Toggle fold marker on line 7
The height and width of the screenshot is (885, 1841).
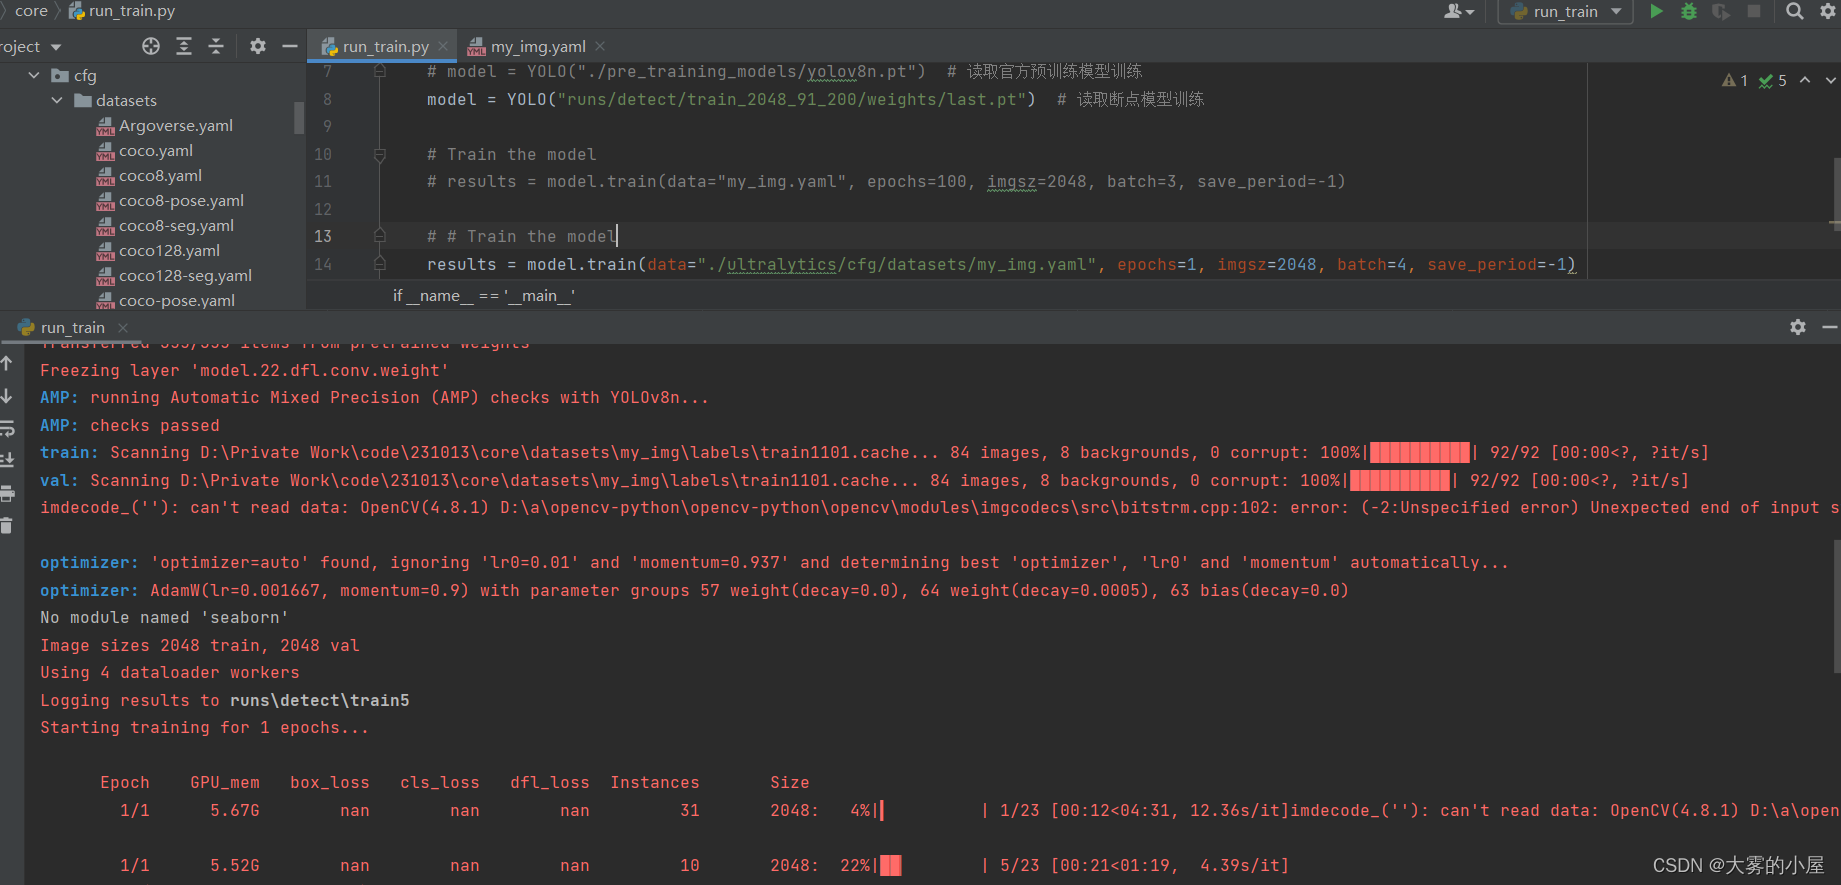click(380, 71)
